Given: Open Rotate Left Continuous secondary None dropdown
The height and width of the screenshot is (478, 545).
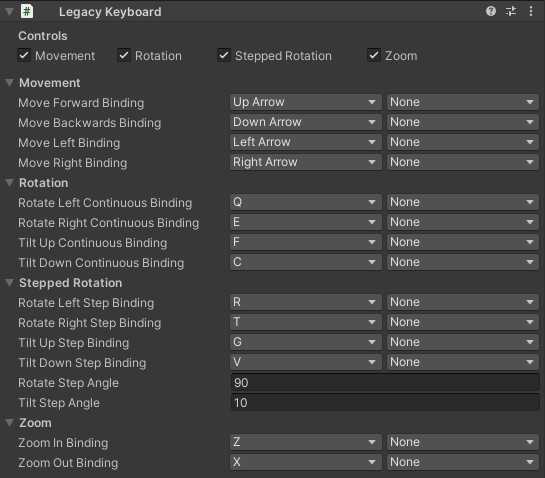Looking at the screenshot, I should pos(463,202).
